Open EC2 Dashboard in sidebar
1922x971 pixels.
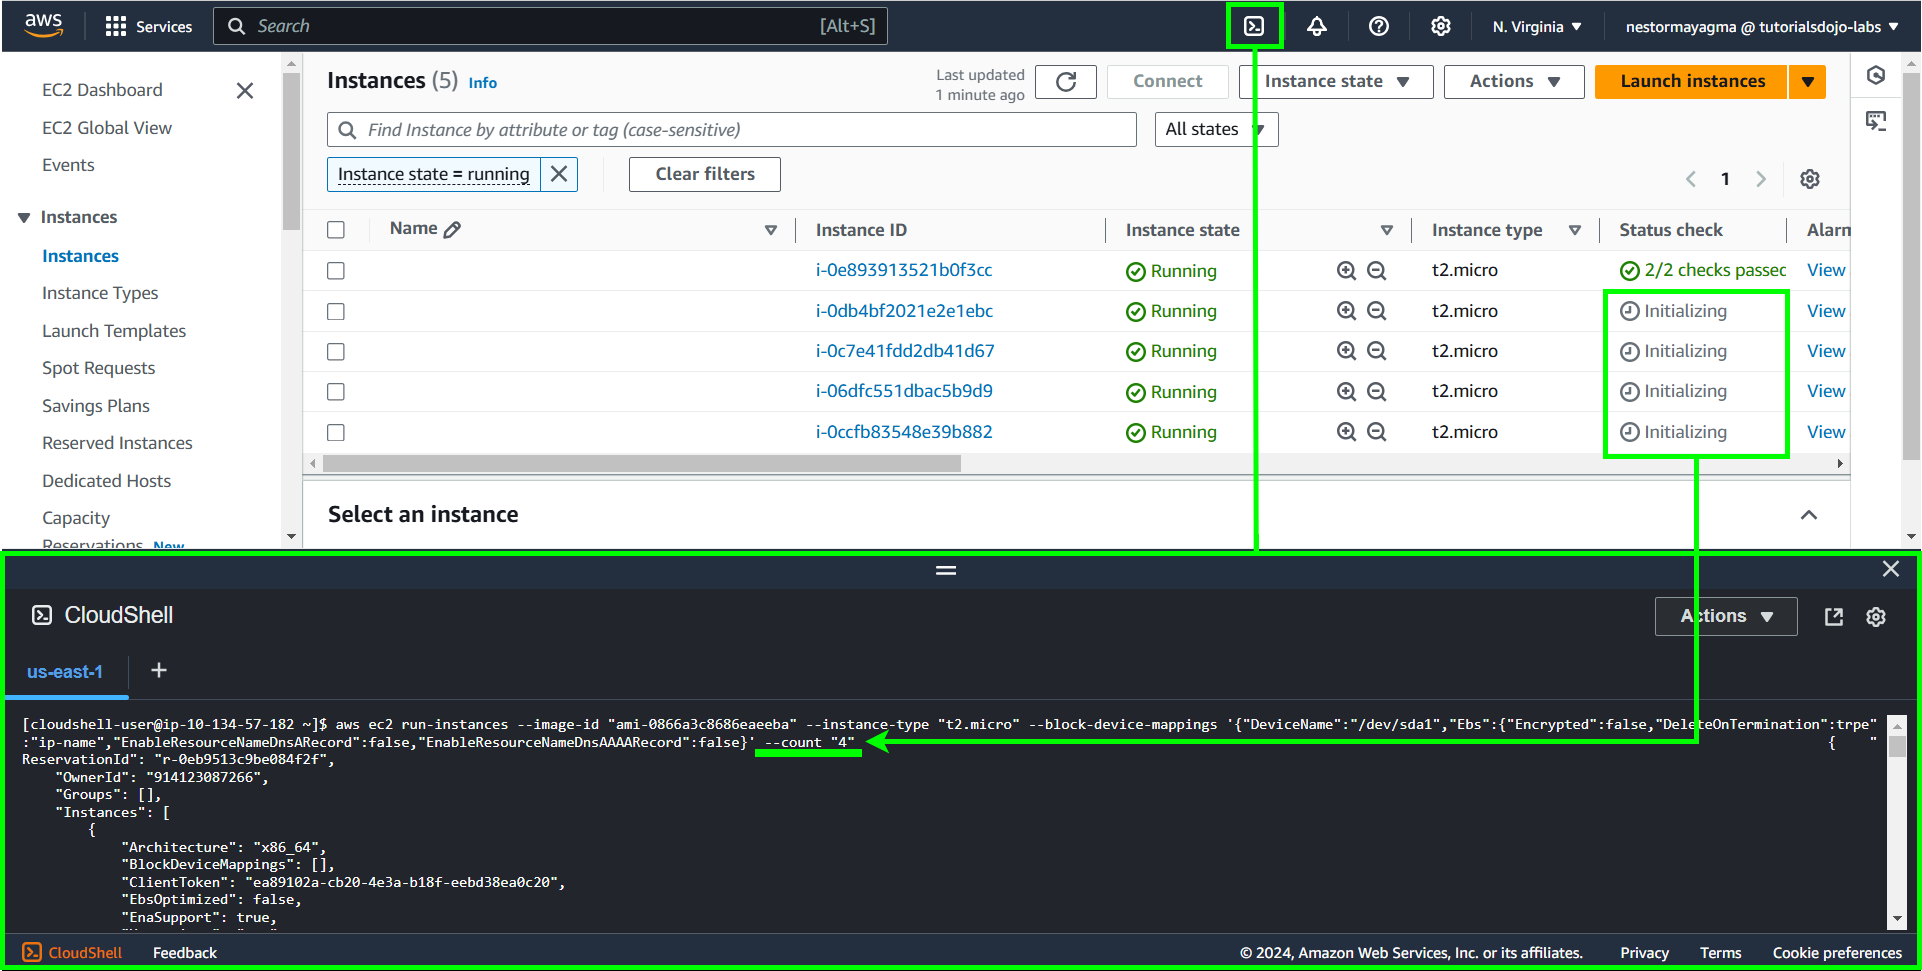[102, 90]
